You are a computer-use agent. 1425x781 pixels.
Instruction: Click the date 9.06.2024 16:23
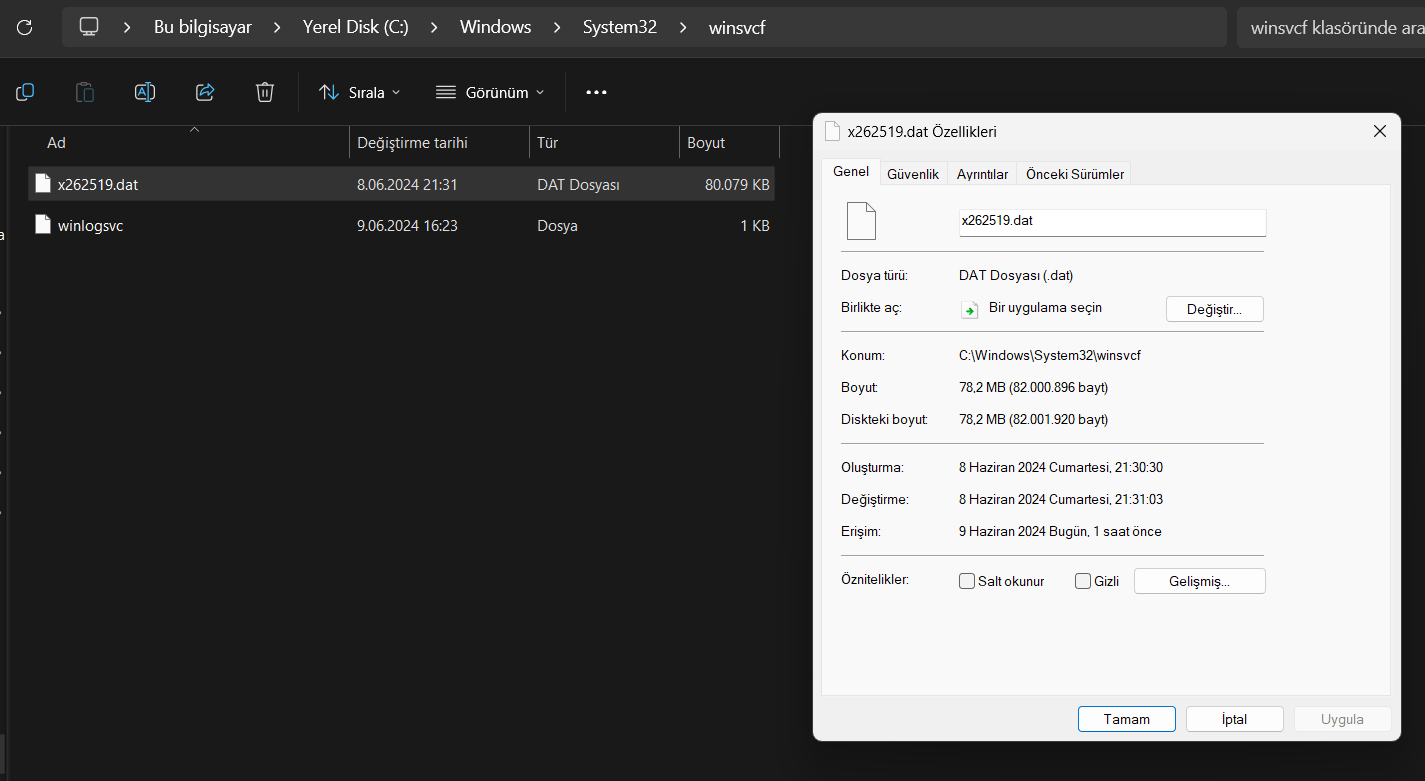click(407, 226)
